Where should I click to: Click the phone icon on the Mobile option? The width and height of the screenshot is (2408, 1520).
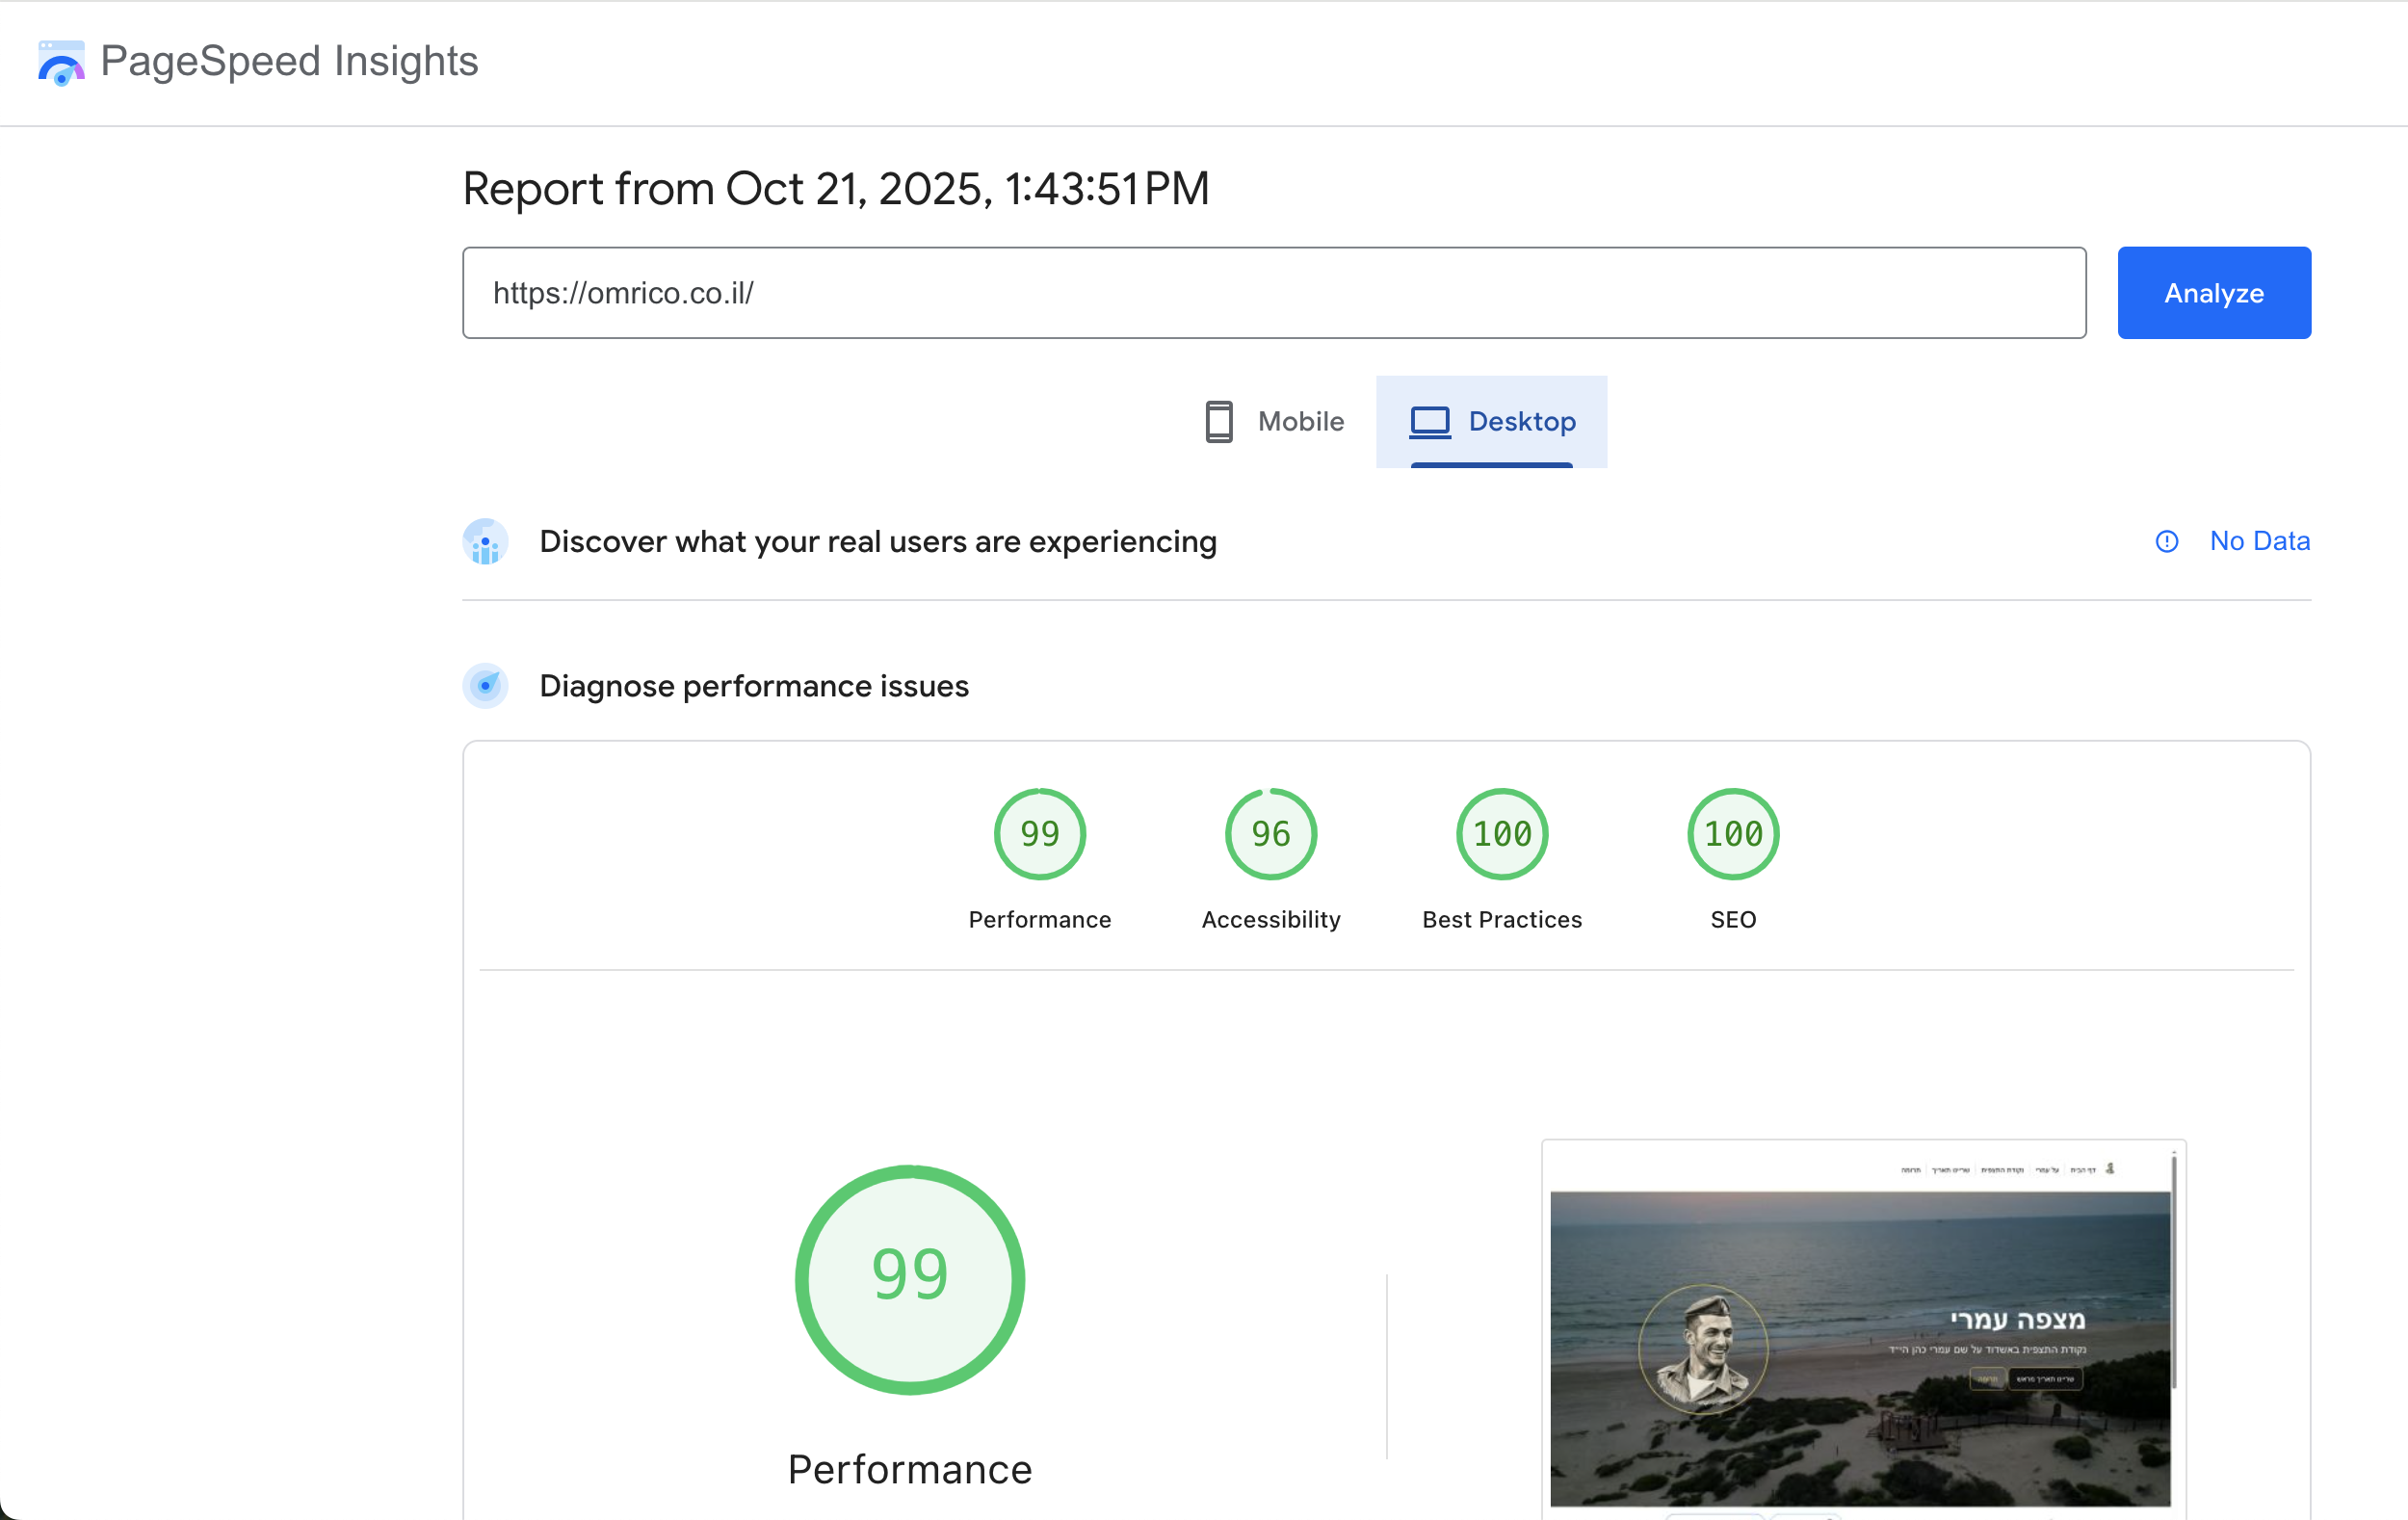pyautogui.click(x=1219, y=421)
